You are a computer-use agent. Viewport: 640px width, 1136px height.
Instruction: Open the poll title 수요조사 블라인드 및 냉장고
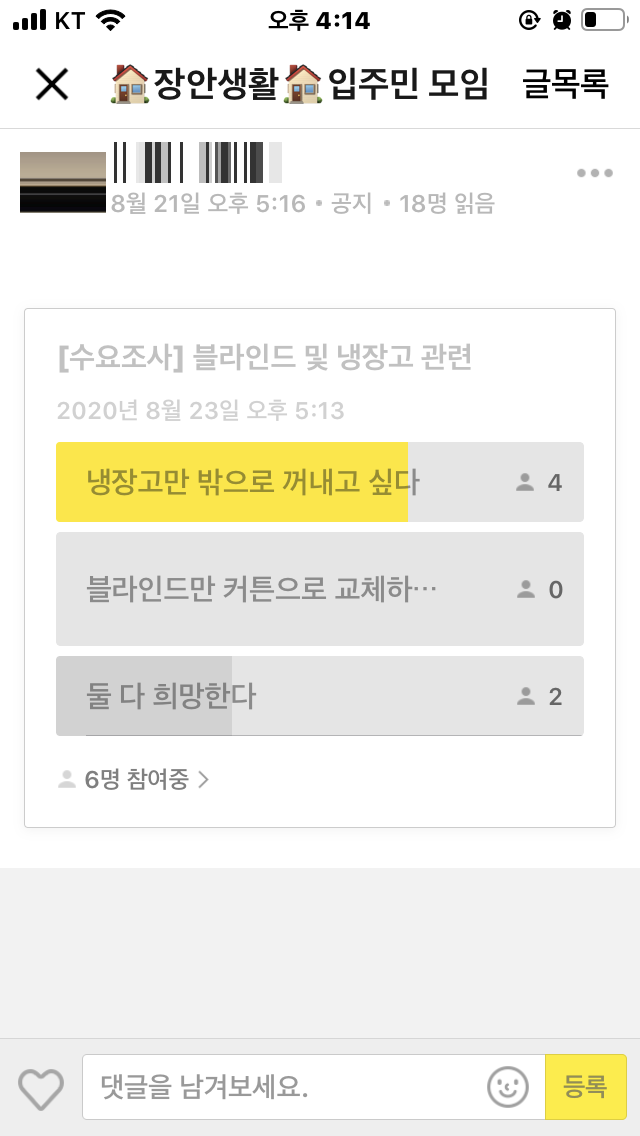pos(265,359)
